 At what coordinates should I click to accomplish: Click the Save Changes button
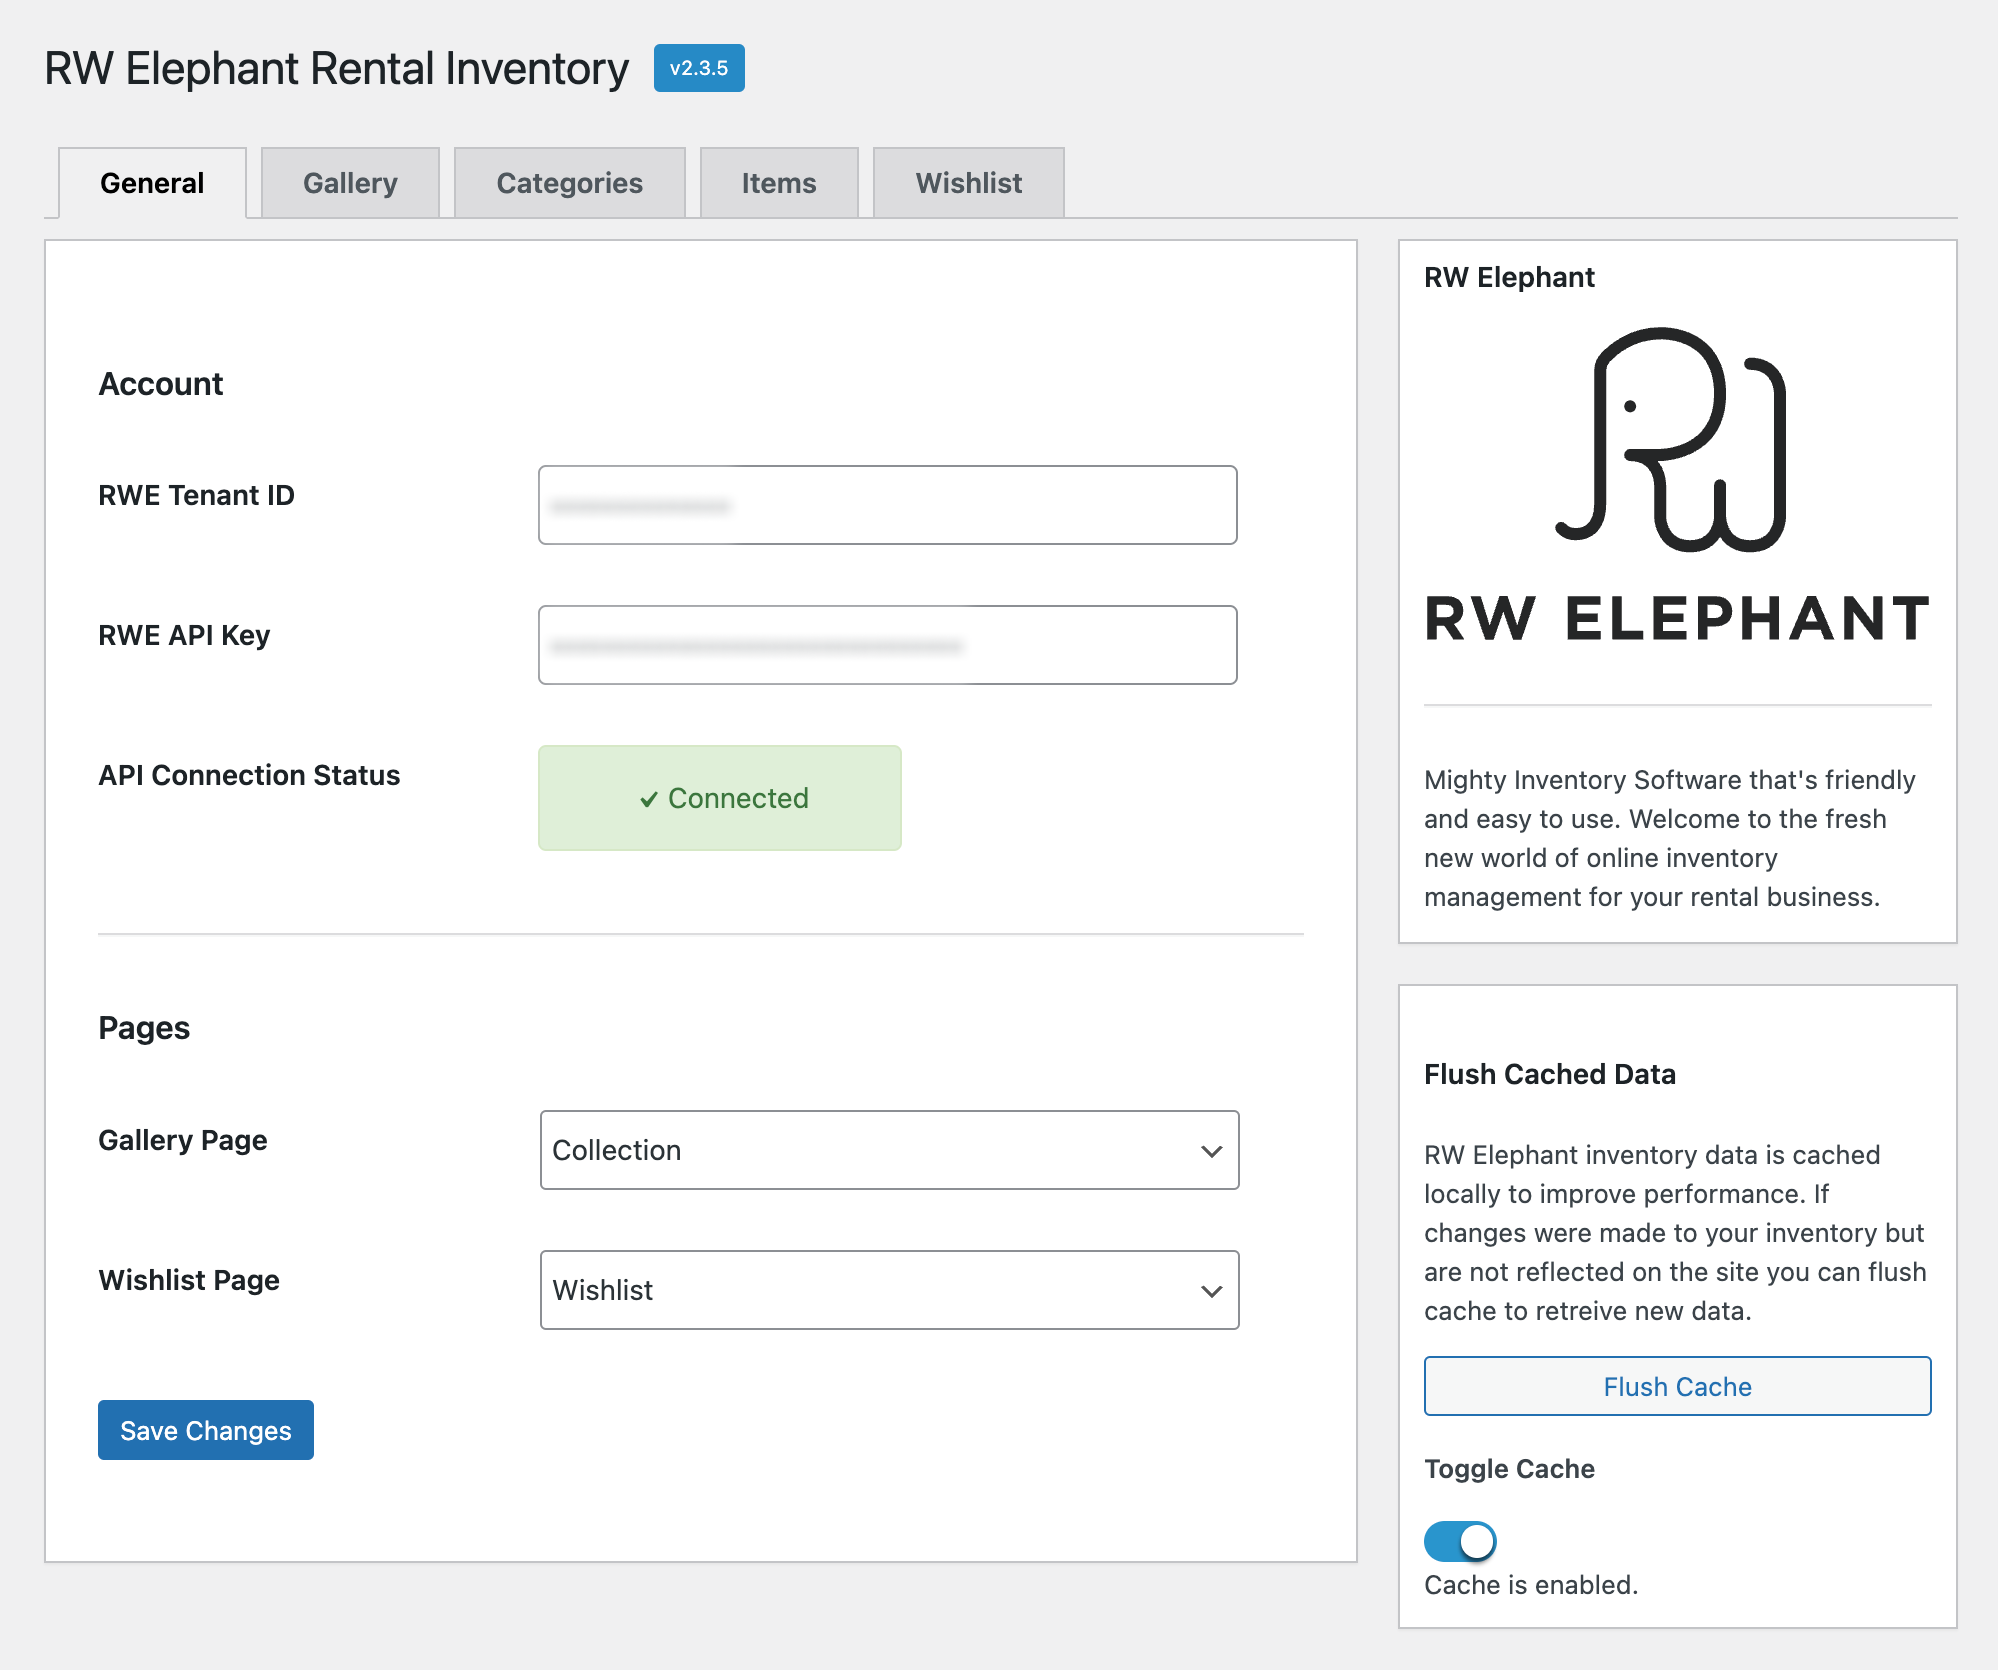[206, 1430]
